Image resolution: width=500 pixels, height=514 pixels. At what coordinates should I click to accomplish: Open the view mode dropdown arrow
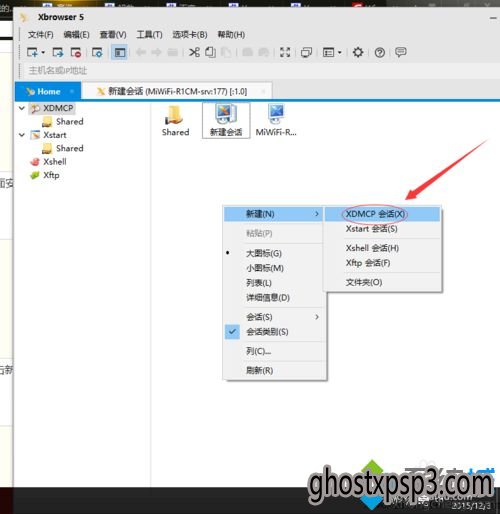point(340,52)
